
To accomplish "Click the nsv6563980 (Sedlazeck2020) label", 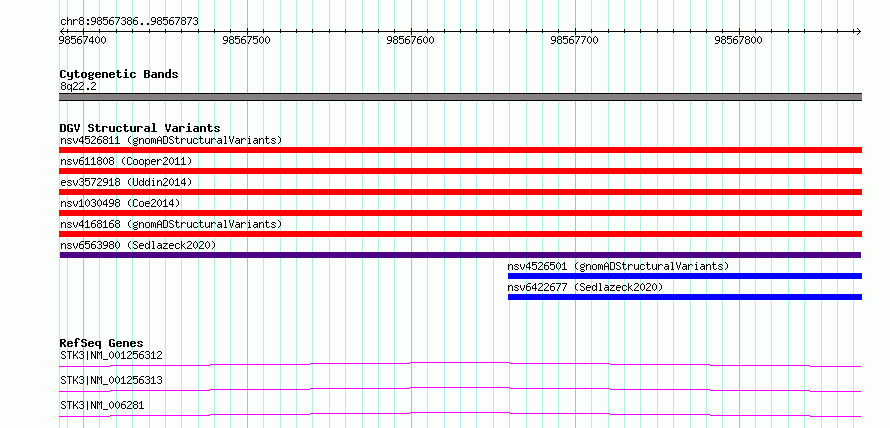I will pyautogui.click(x=138, y=245).
